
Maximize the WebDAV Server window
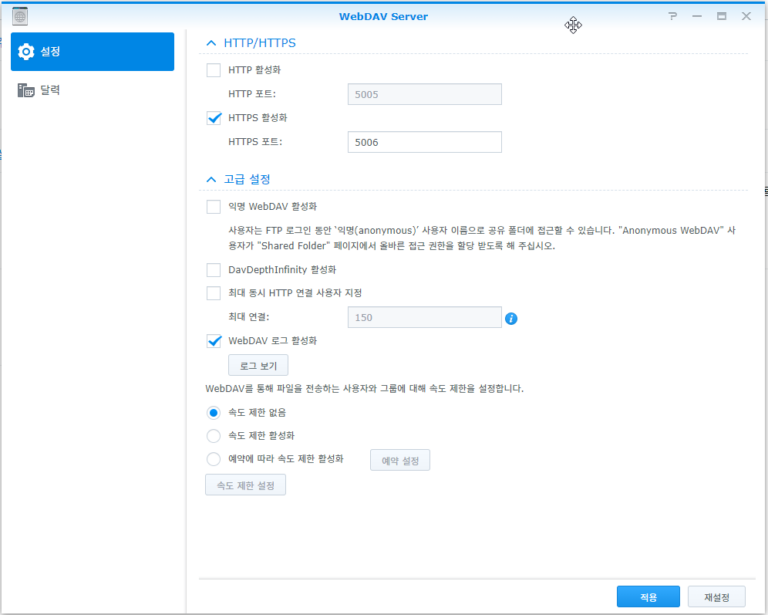(721, 17)
